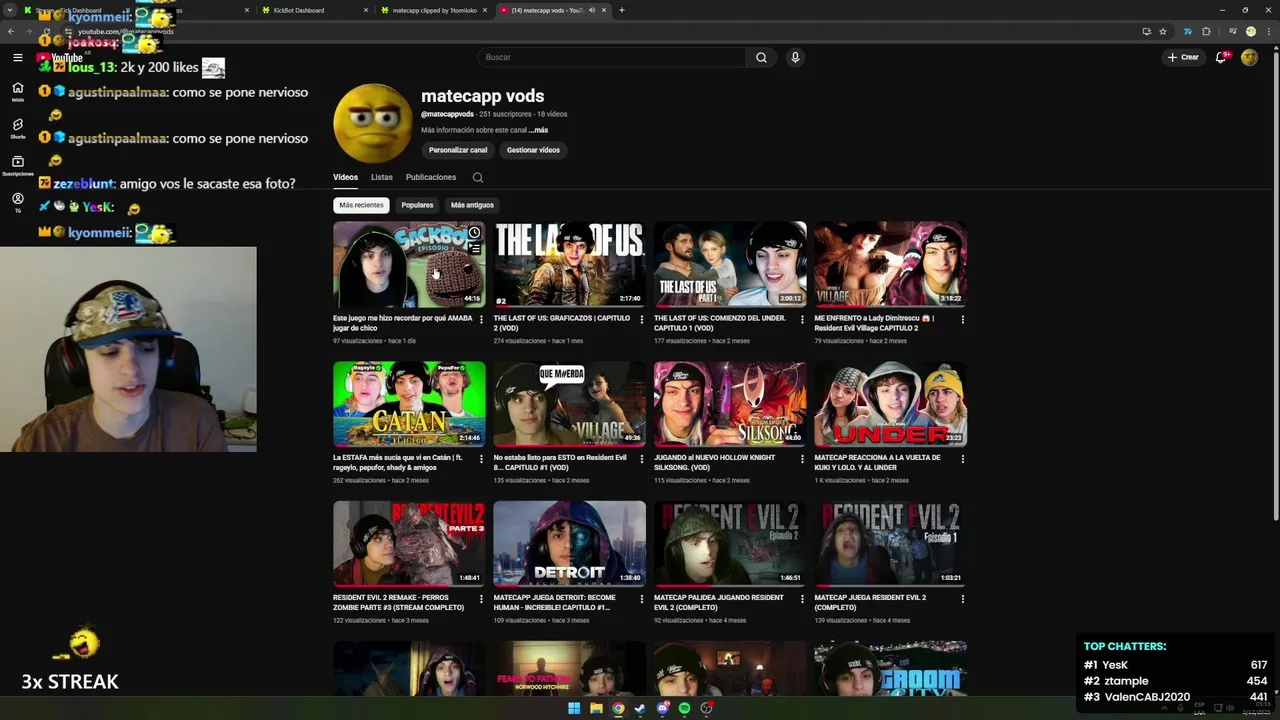Mute the matecapp vods browser tab

click(x=591, y=10)
